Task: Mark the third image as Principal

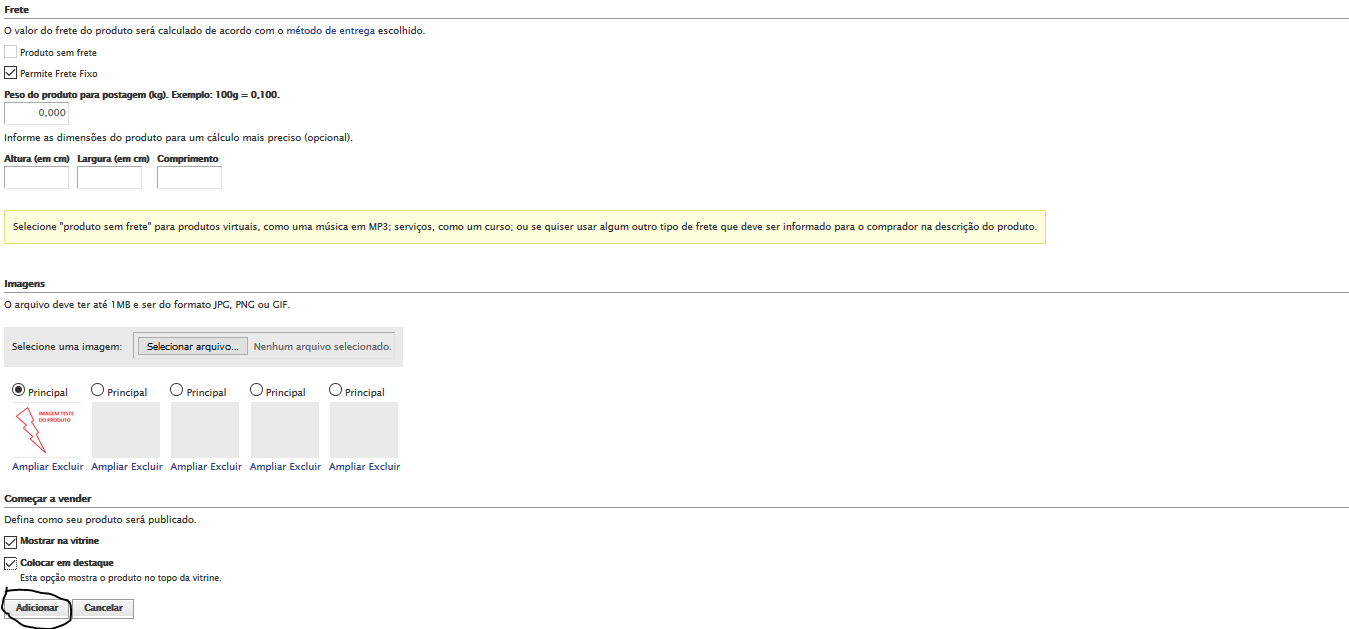Action: 177,390
